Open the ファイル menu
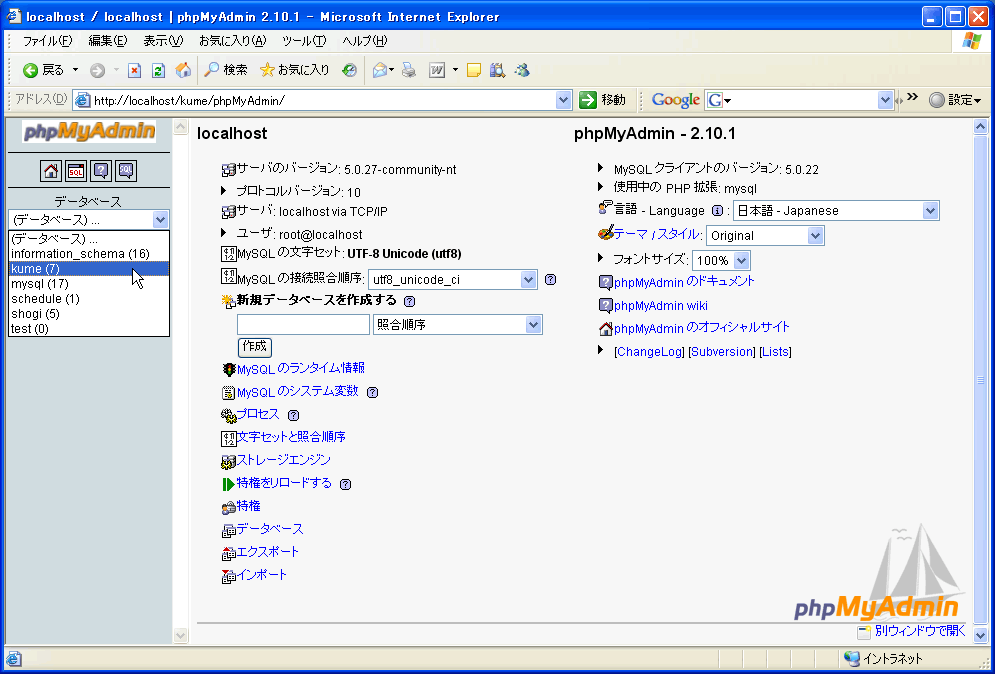 pos(48,41)
